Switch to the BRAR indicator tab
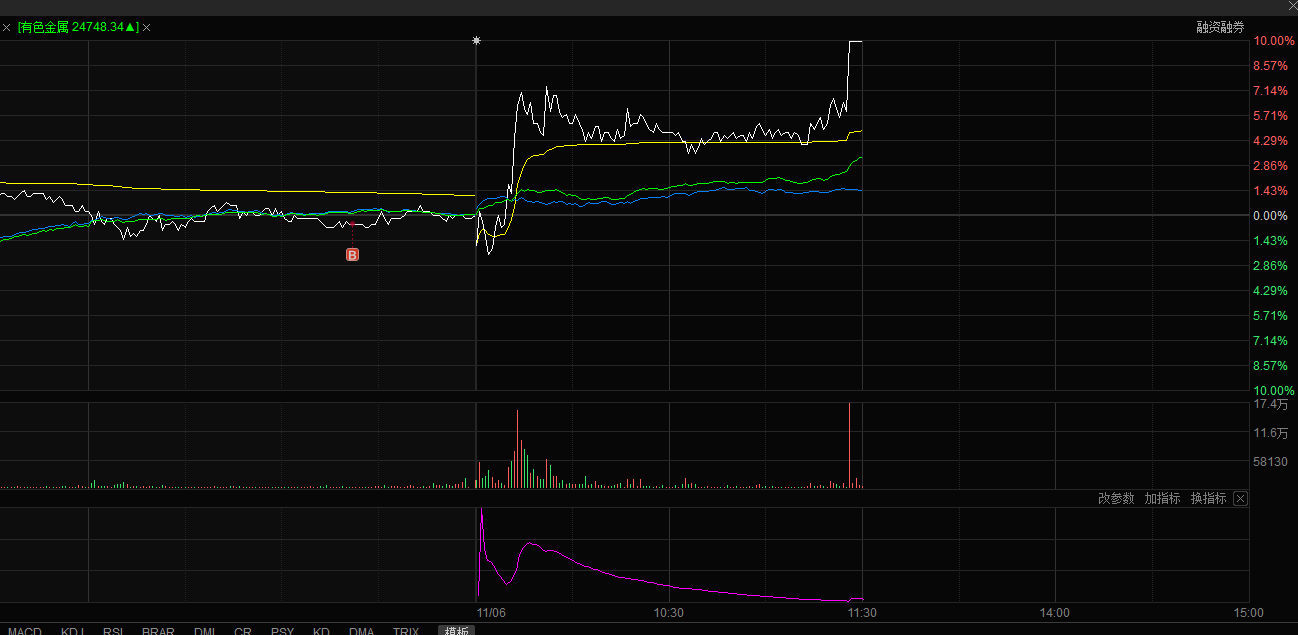The width and height of the screenshot is (1298, 635). point(158,631)
